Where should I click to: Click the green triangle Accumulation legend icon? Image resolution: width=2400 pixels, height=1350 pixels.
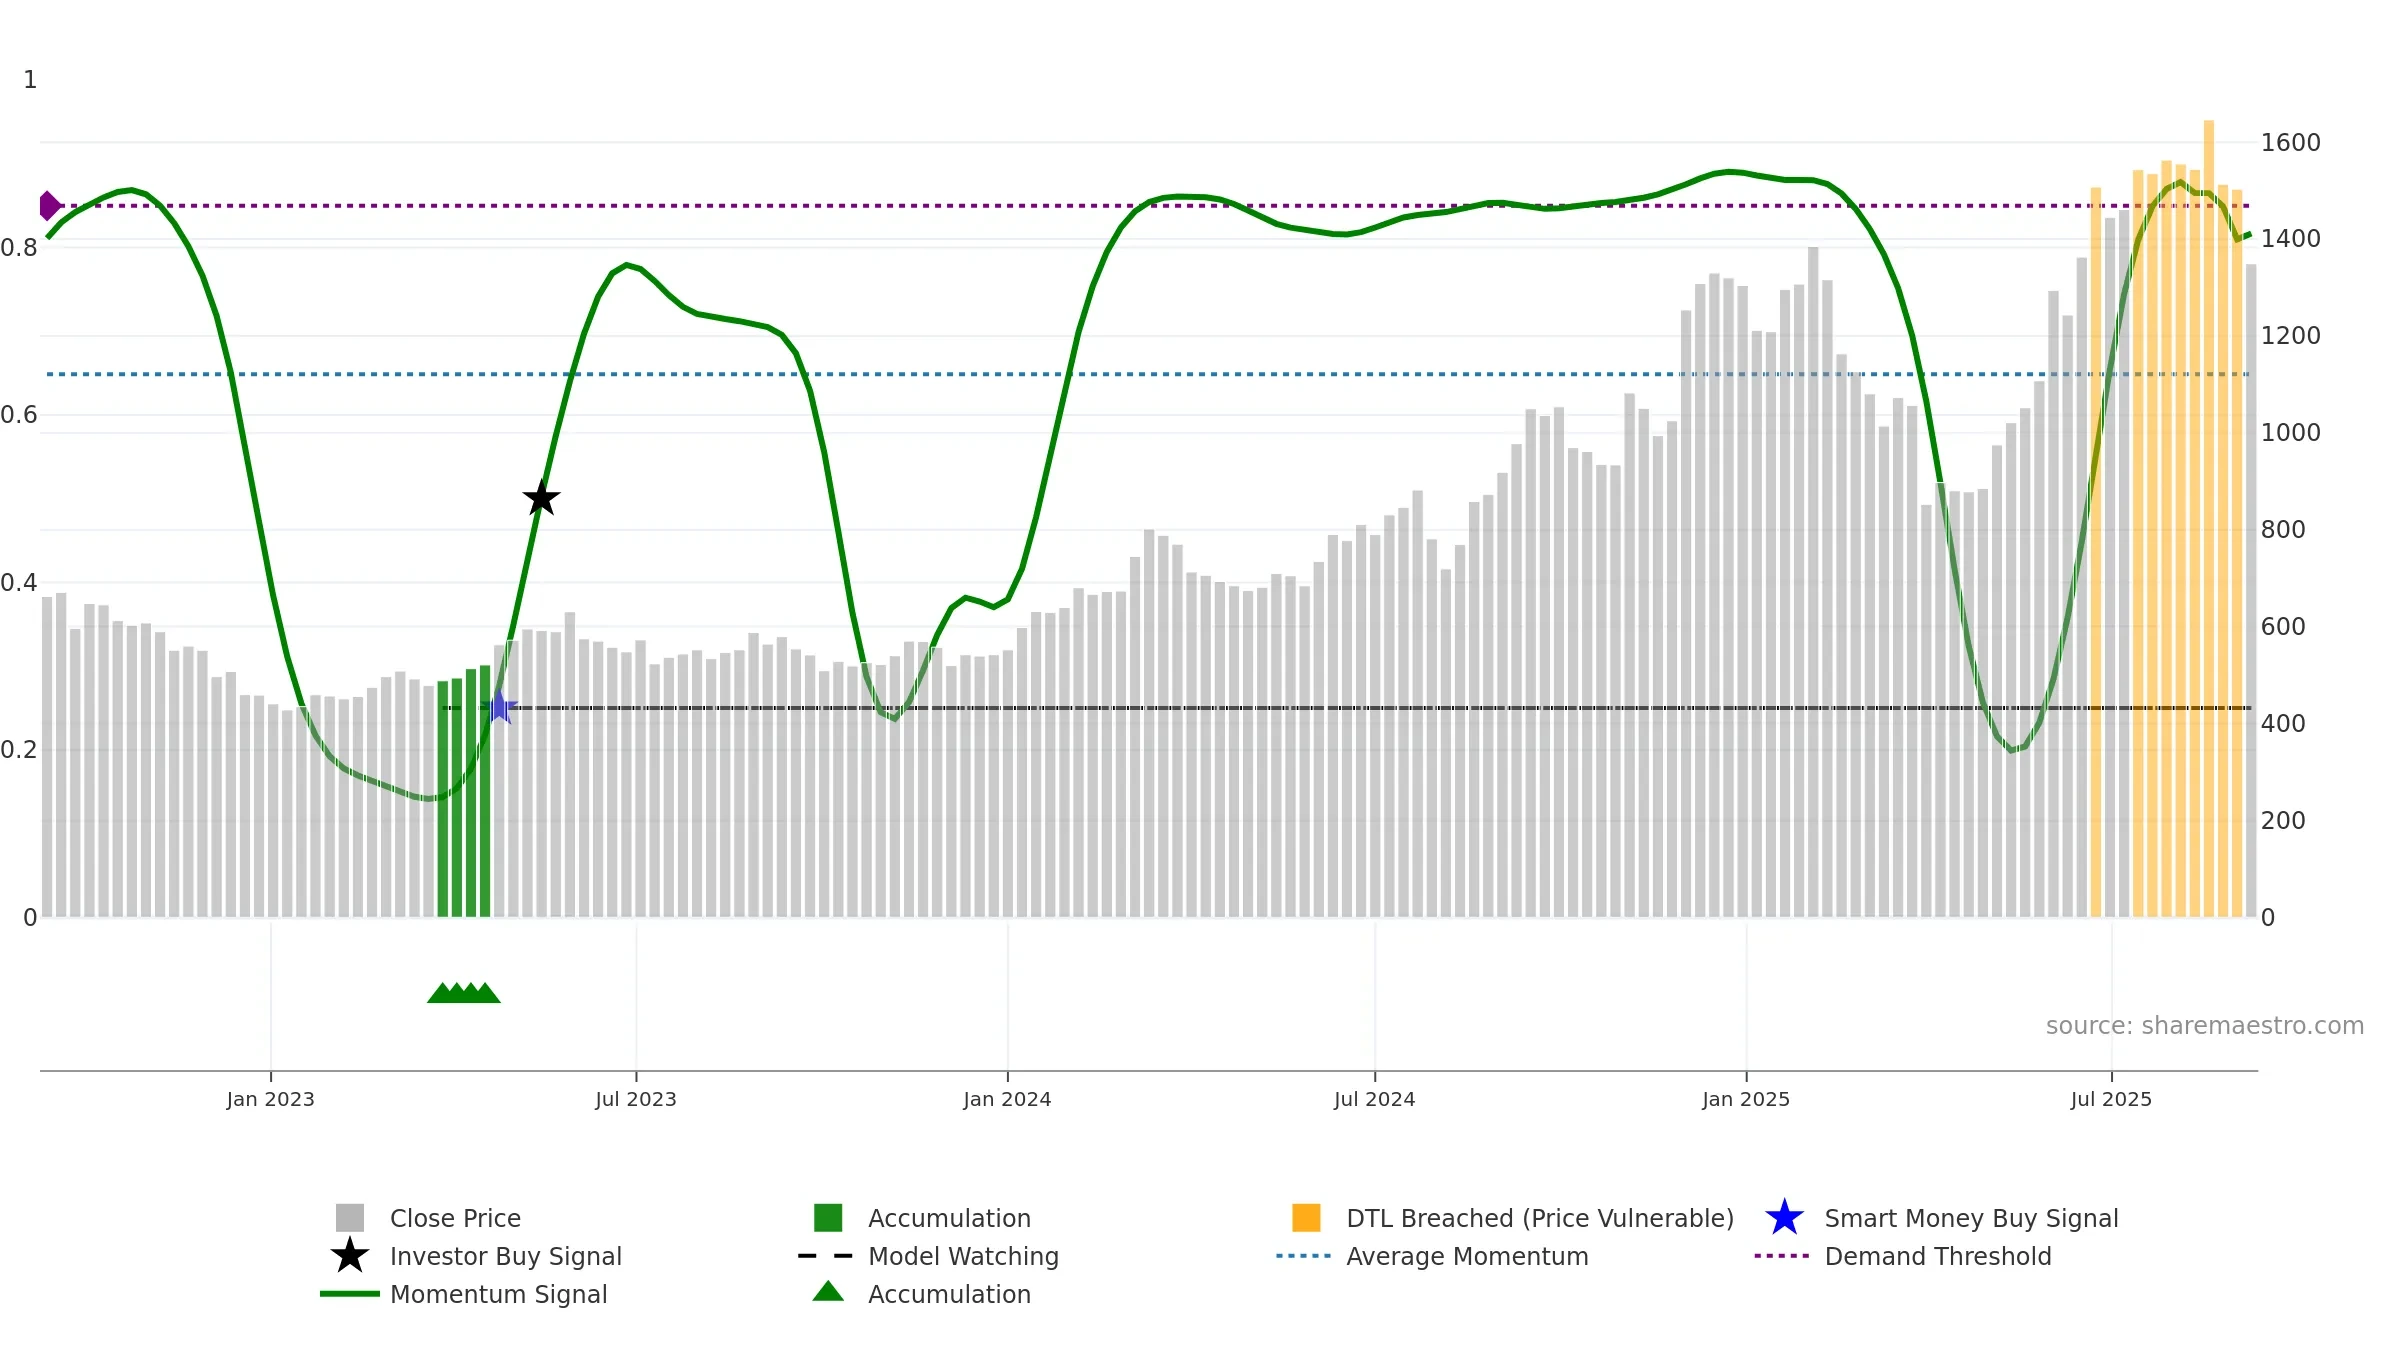point(828,1293)
